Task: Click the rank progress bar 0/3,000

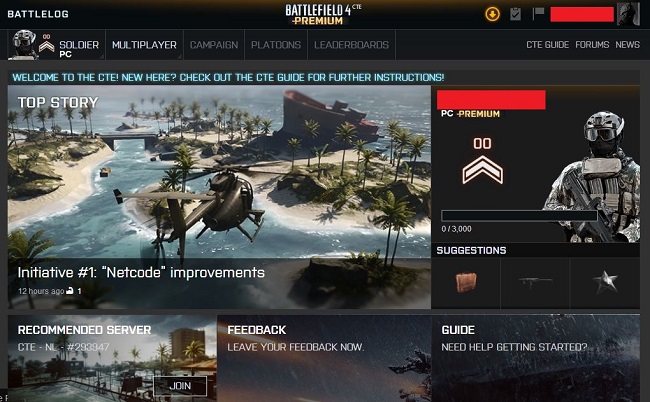Action: [x=519, y=216]
